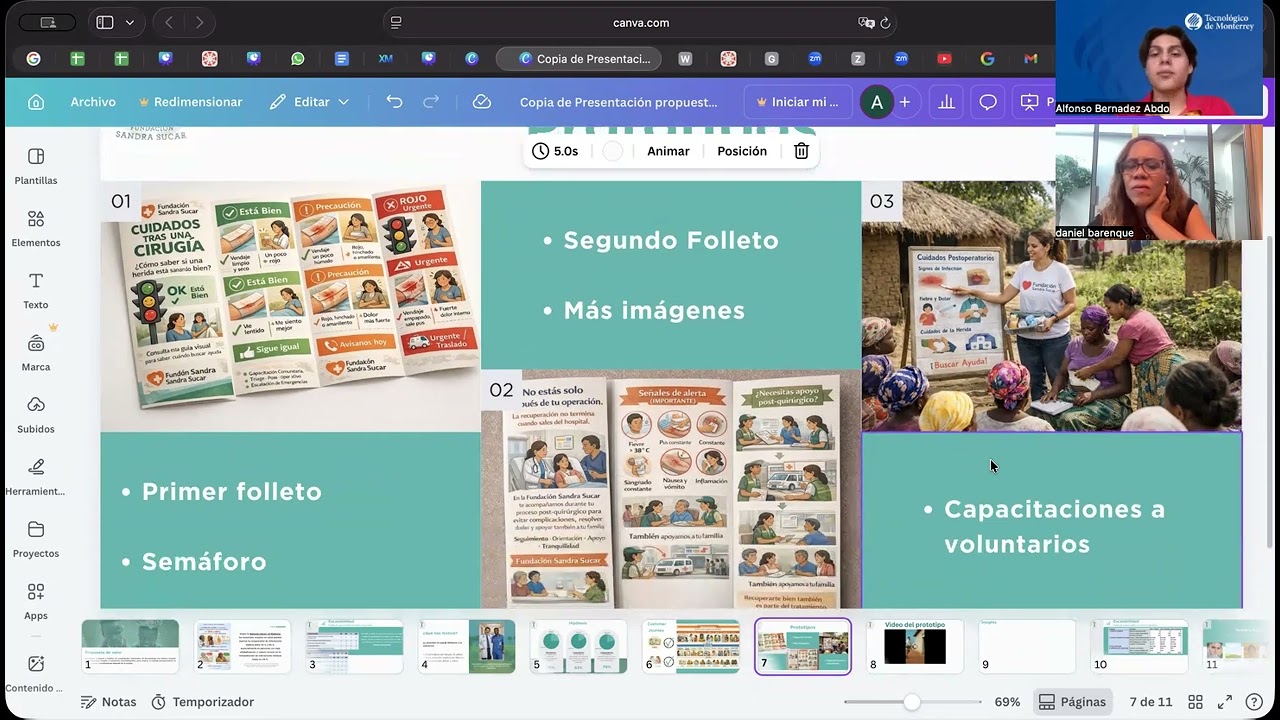Add collaborator with the plus icon
1280x720 pixels.
click(905, 102)
